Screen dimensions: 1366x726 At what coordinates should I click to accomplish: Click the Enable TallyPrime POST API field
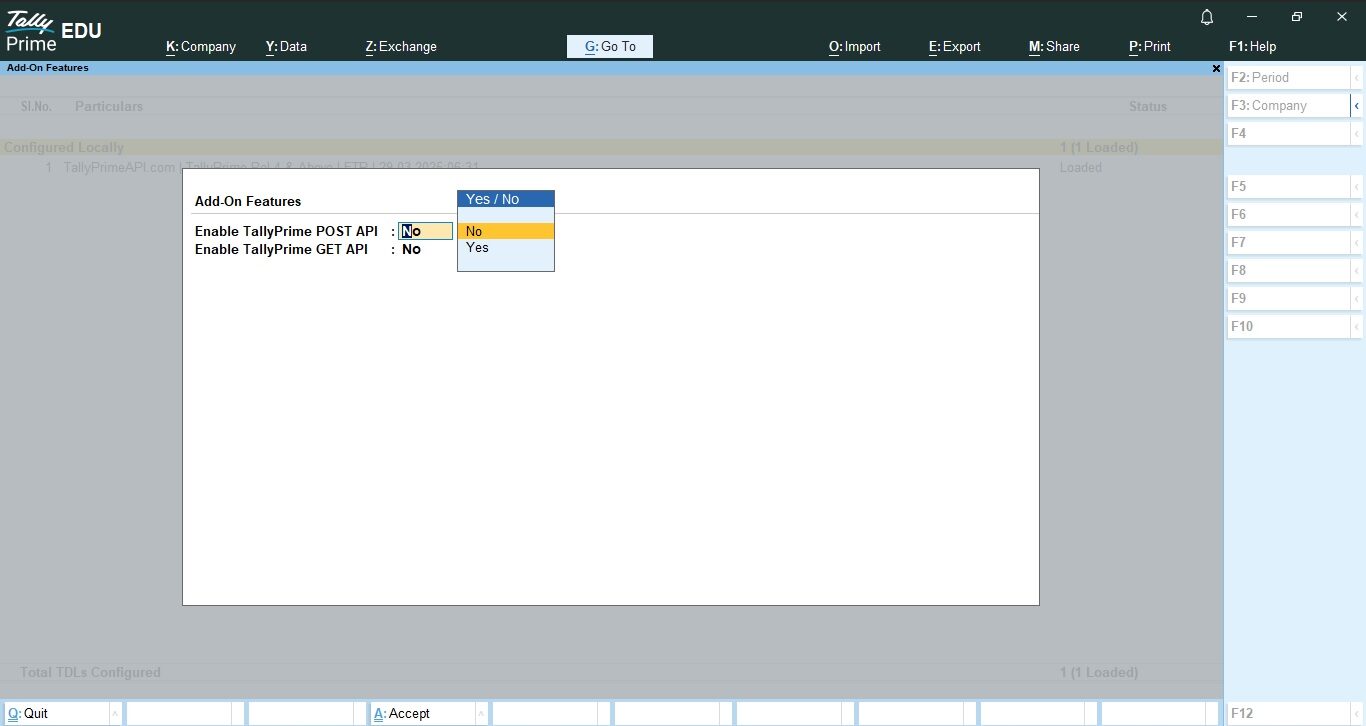click(426, 231)
